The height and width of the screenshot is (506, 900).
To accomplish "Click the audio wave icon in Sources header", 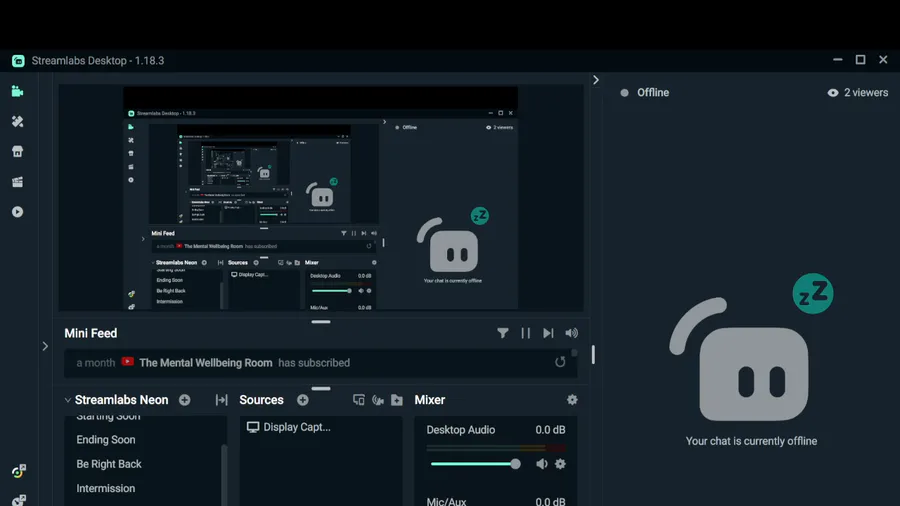I will [x=378, y=400].
